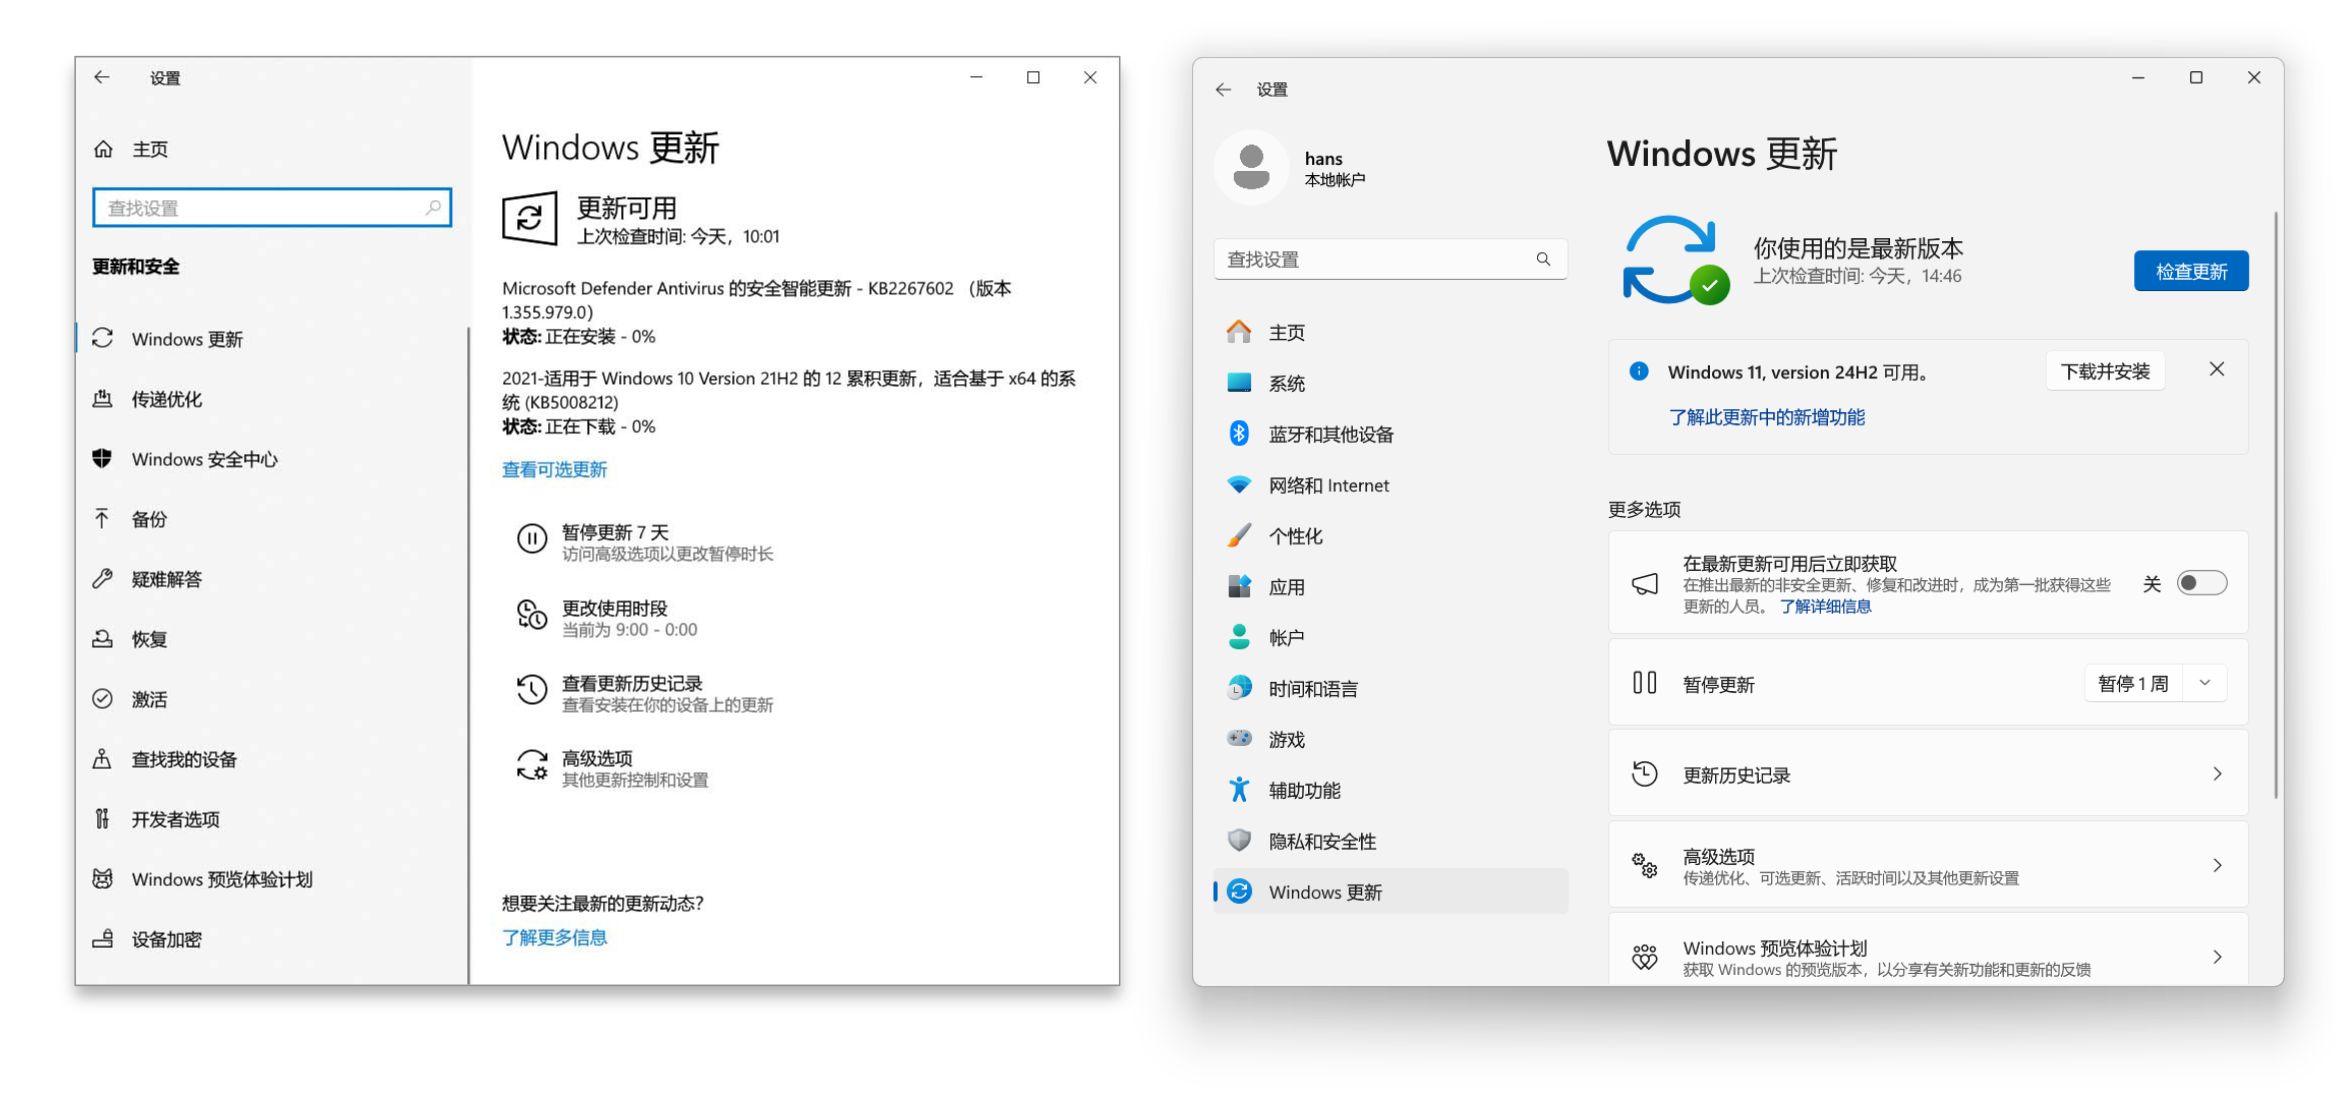The width and height of the screenshot is (2350, 1093).
Task: Select the 恢复 option
Action: 150,639
